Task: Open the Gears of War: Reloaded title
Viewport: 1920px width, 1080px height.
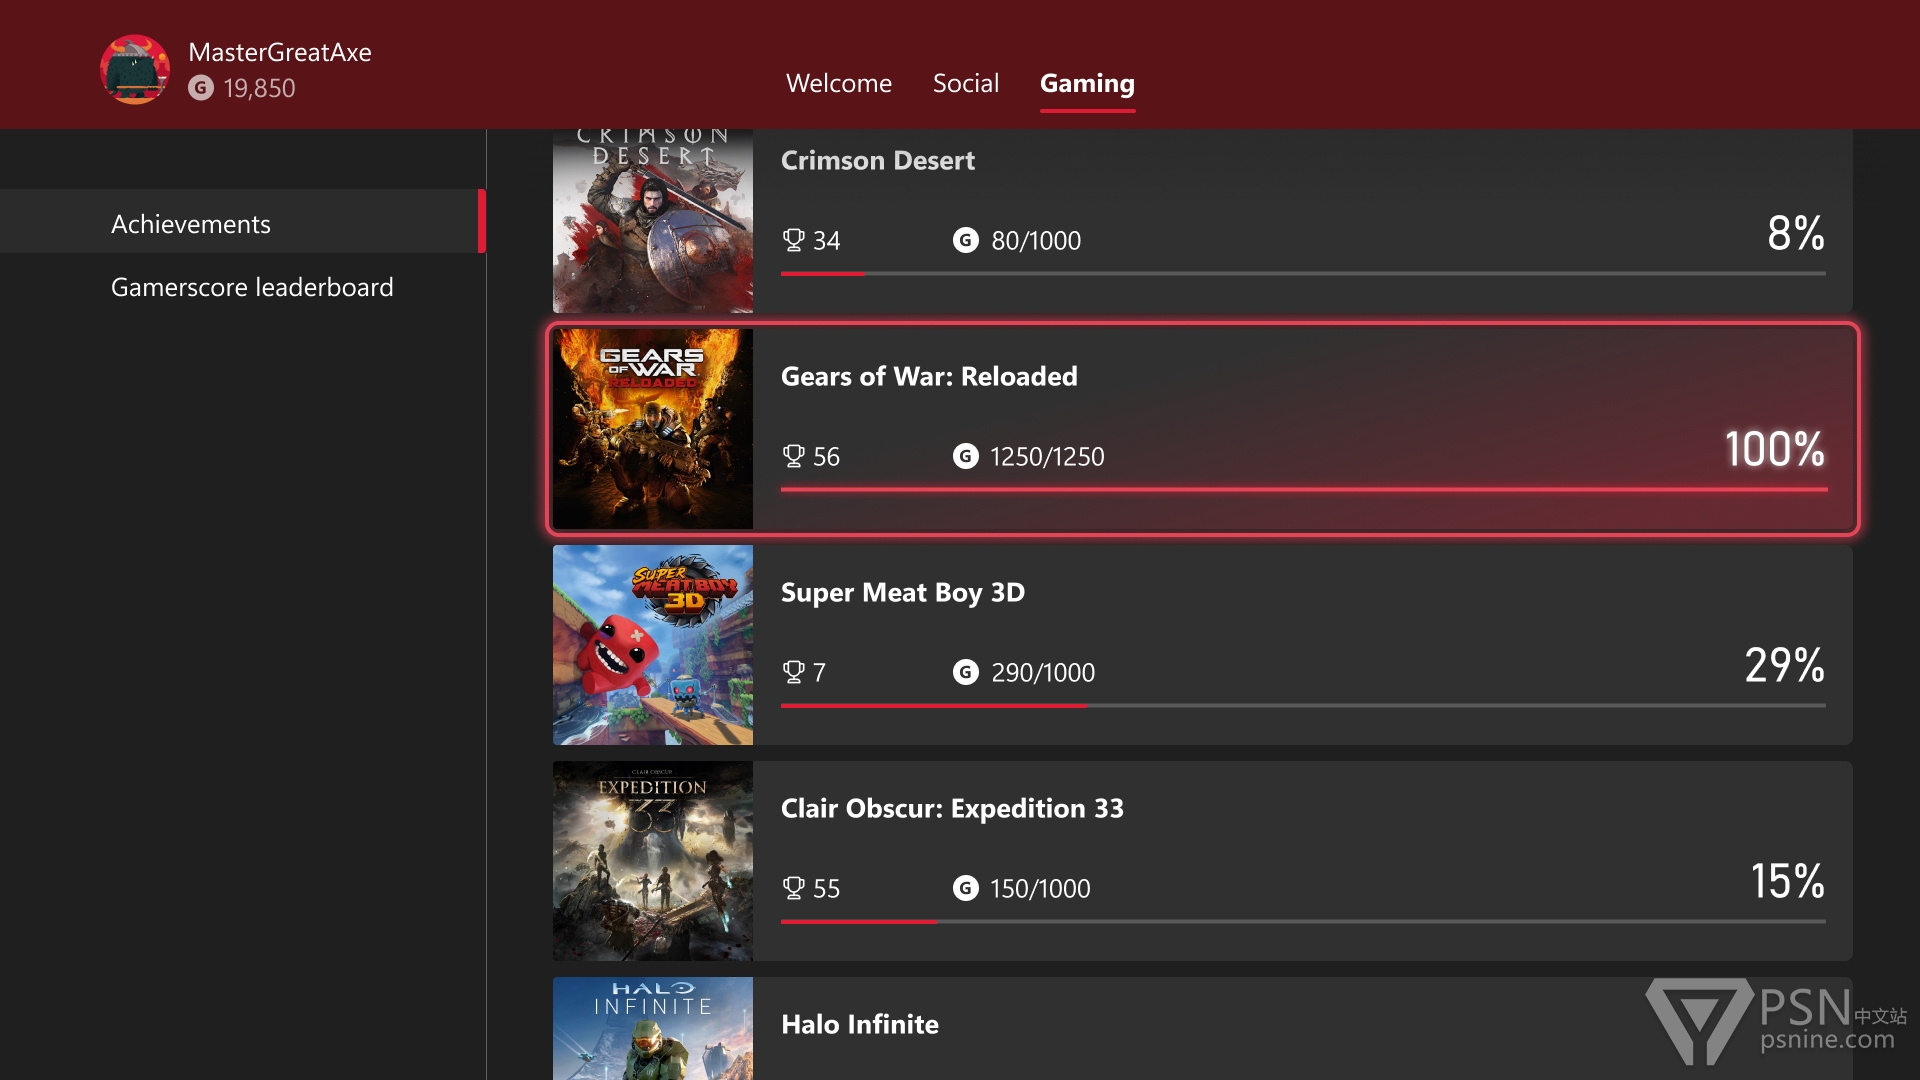Action: (928, 376)
